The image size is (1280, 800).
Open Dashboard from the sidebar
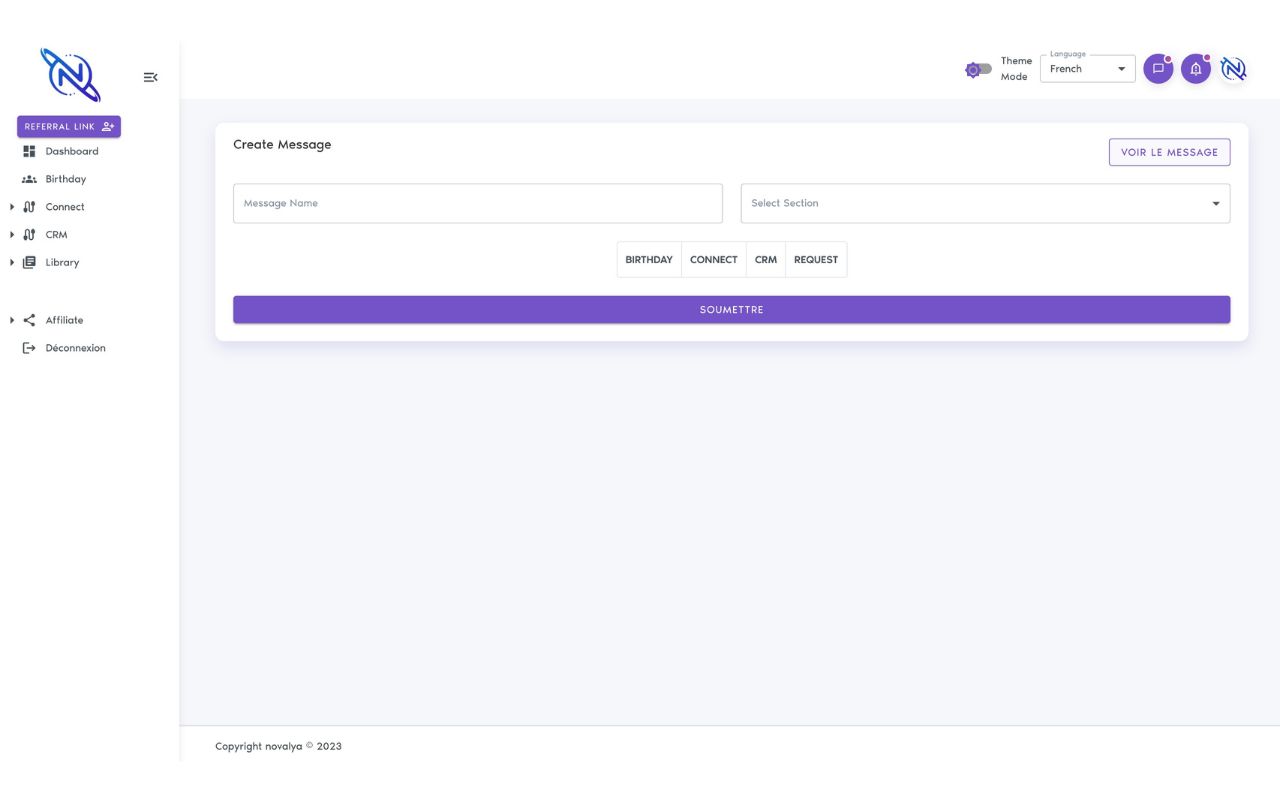point(72,151)
